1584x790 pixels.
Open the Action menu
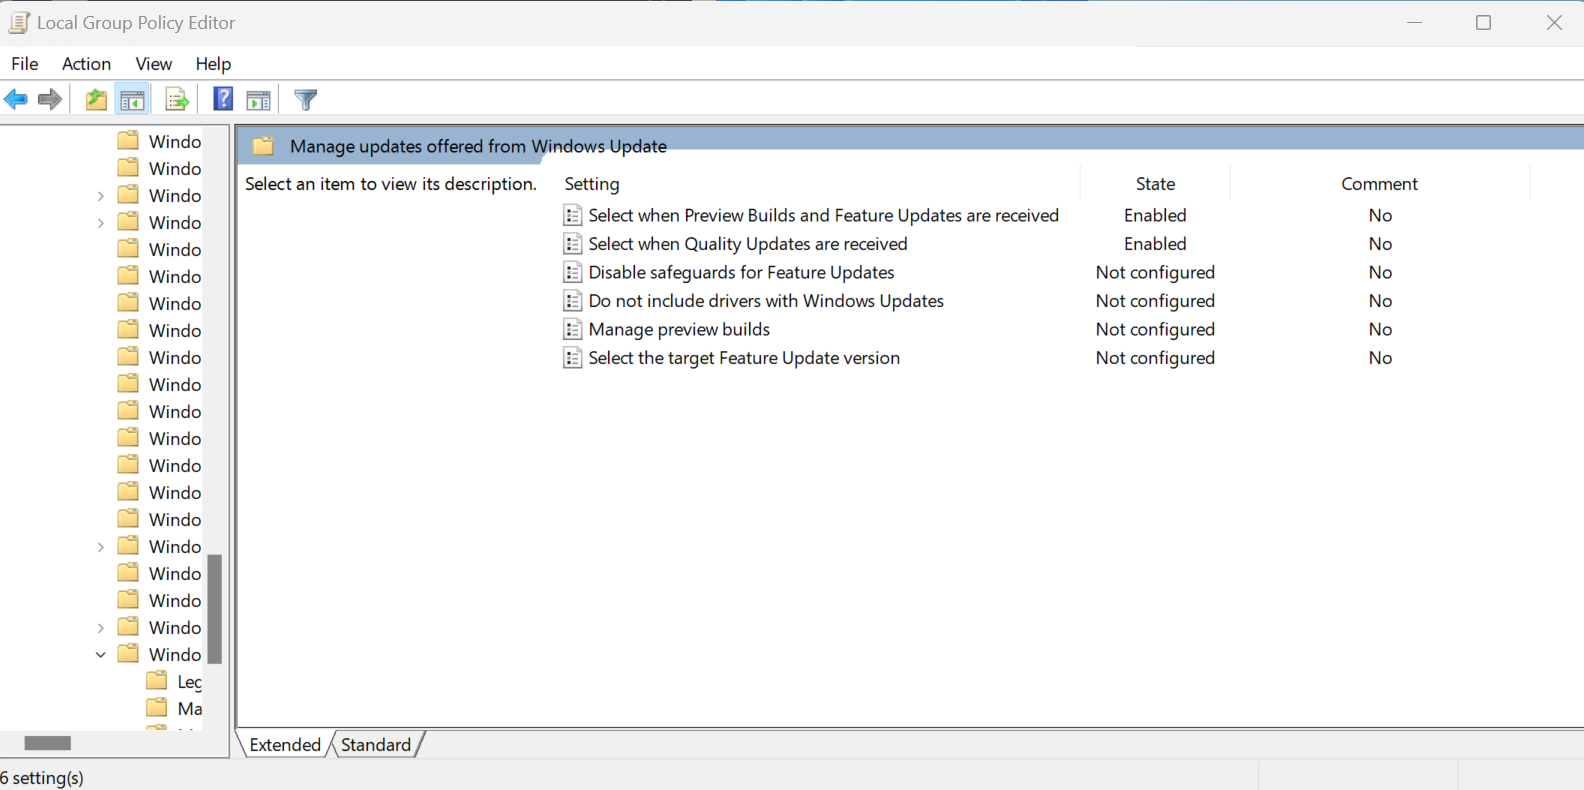pos(86,64)
